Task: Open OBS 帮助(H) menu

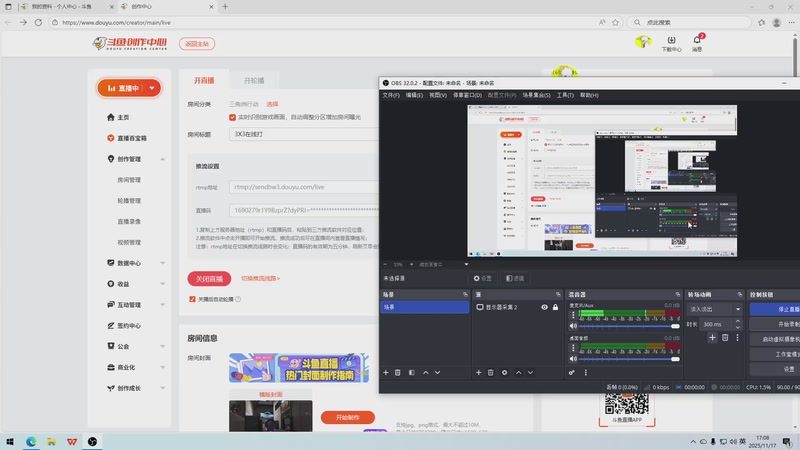Action: pos(589,95)
